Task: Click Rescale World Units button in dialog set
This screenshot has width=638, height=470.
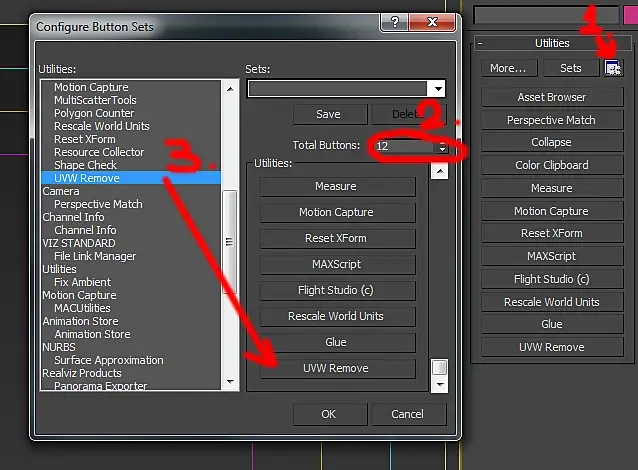Action: tap(338, 317)
